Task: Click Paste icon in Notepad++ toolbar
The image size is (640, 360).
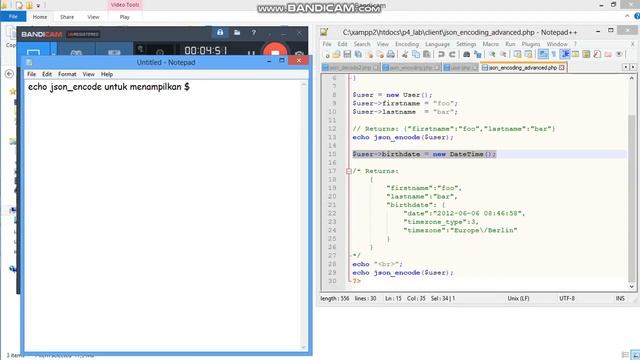Action: tap(427, 54)
